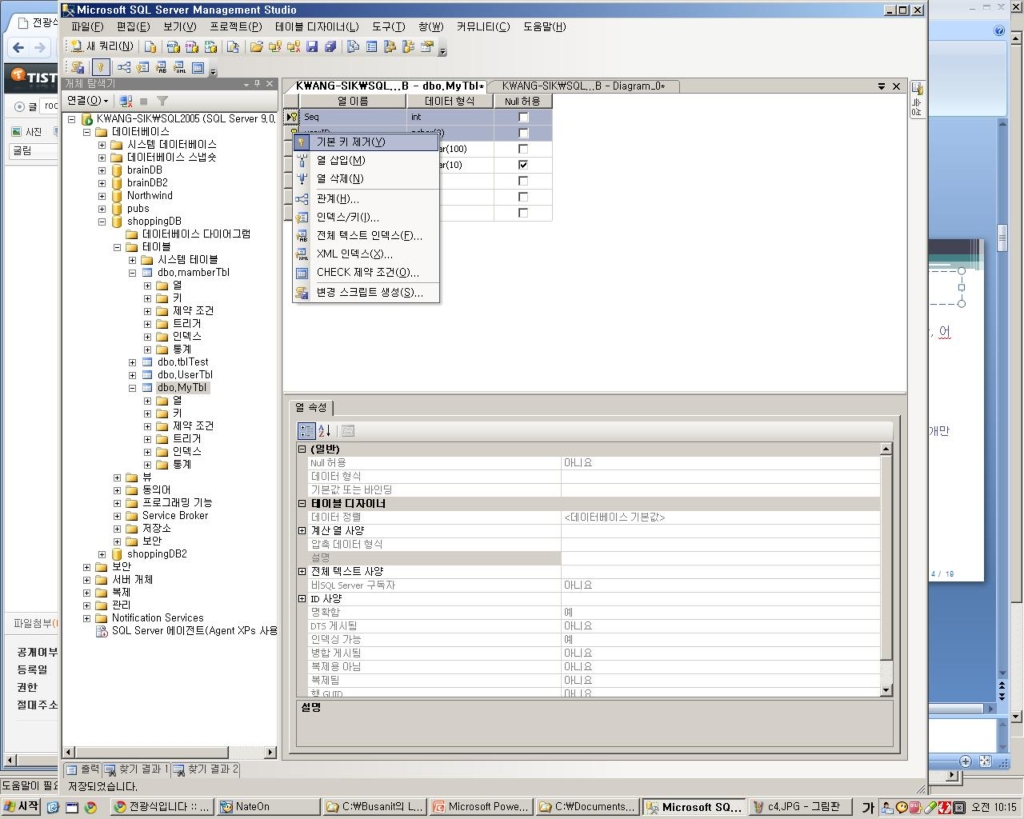Screen dimensions: 1024x819
Task: Expand the 계산 열 사양 property group
Action: (x=302, y=530)
